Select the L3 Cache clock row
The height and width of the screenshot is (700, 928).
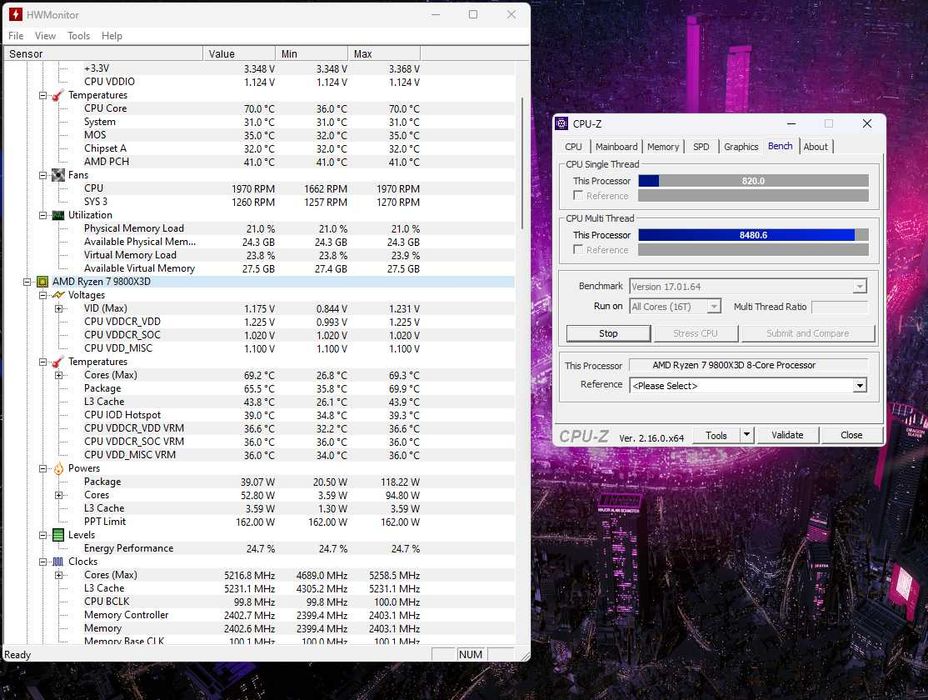tap(259, 589)
